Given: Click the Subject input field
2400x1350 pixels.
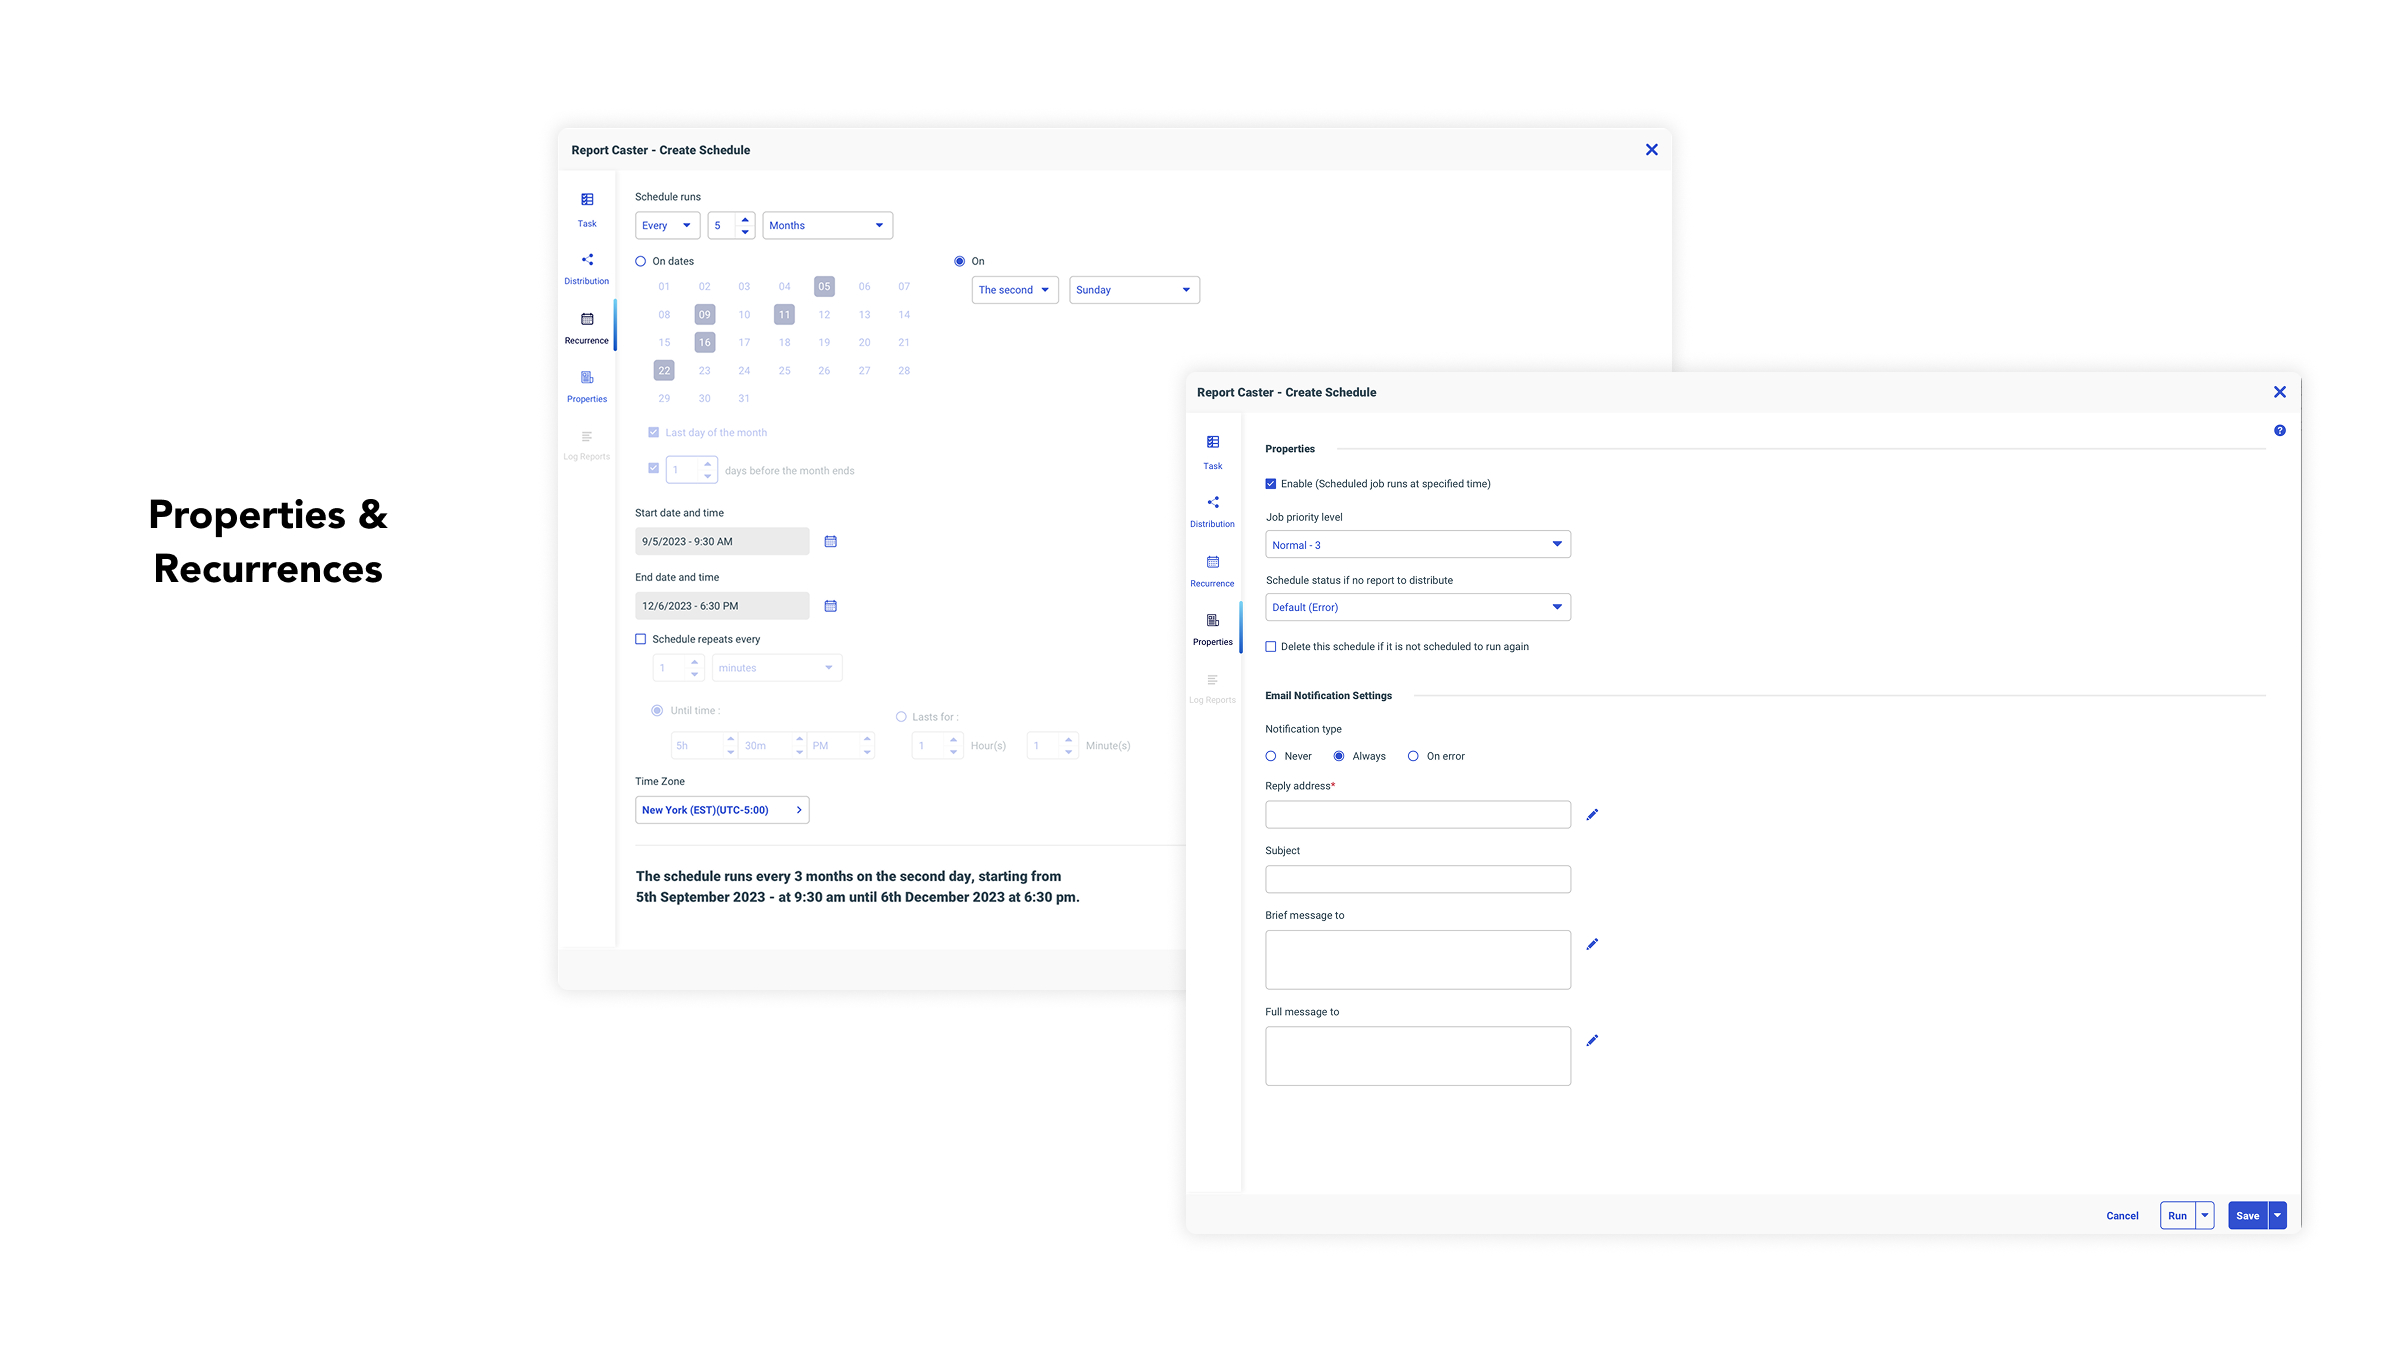Looking at the screenshot, I should (x=1417, y=879).
